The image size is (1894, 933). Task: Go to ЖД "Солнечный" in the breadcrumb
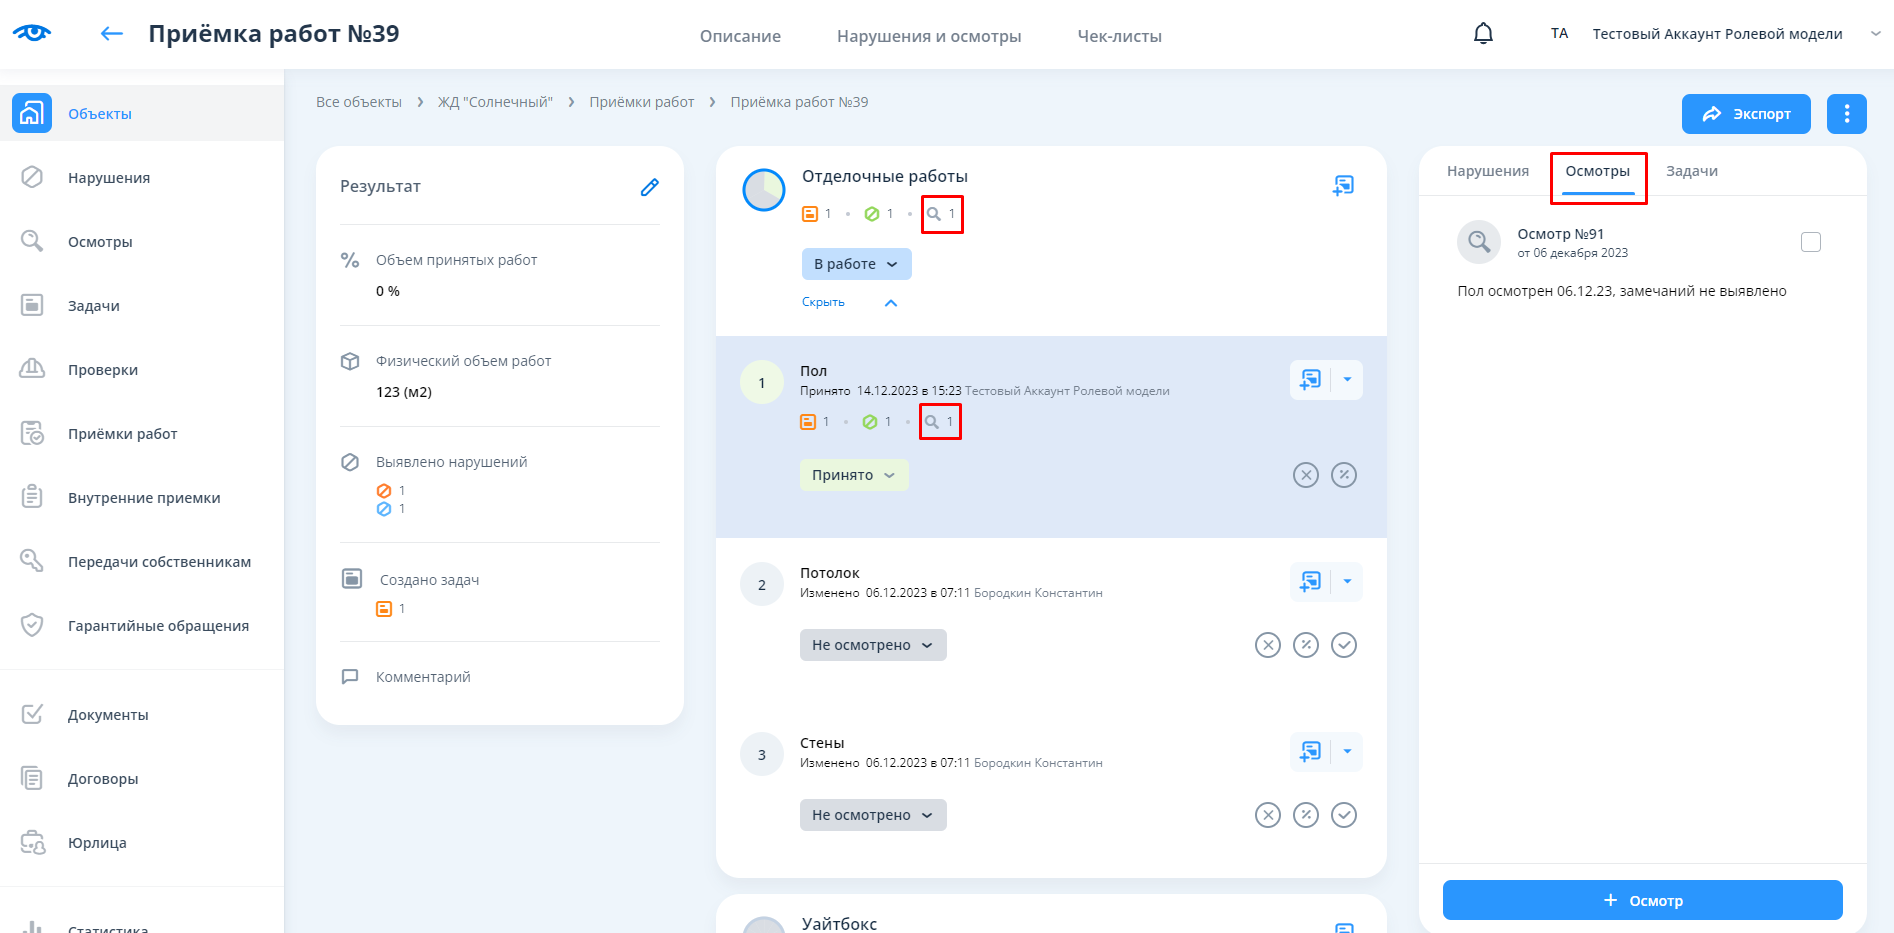495,102
